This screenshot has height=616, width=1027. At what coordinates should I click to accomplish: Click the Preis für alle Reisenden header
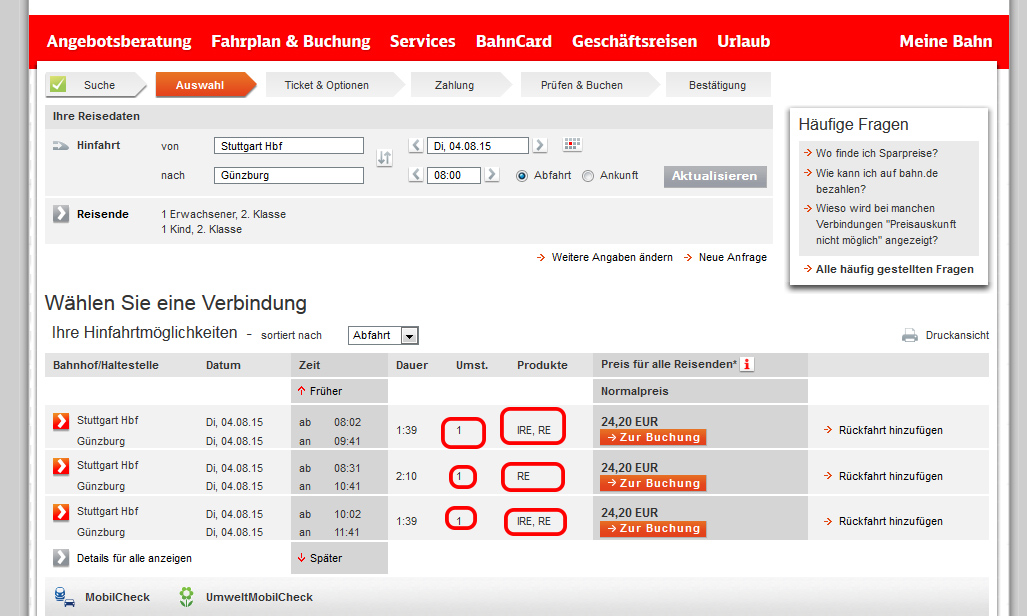coord(669,364)
